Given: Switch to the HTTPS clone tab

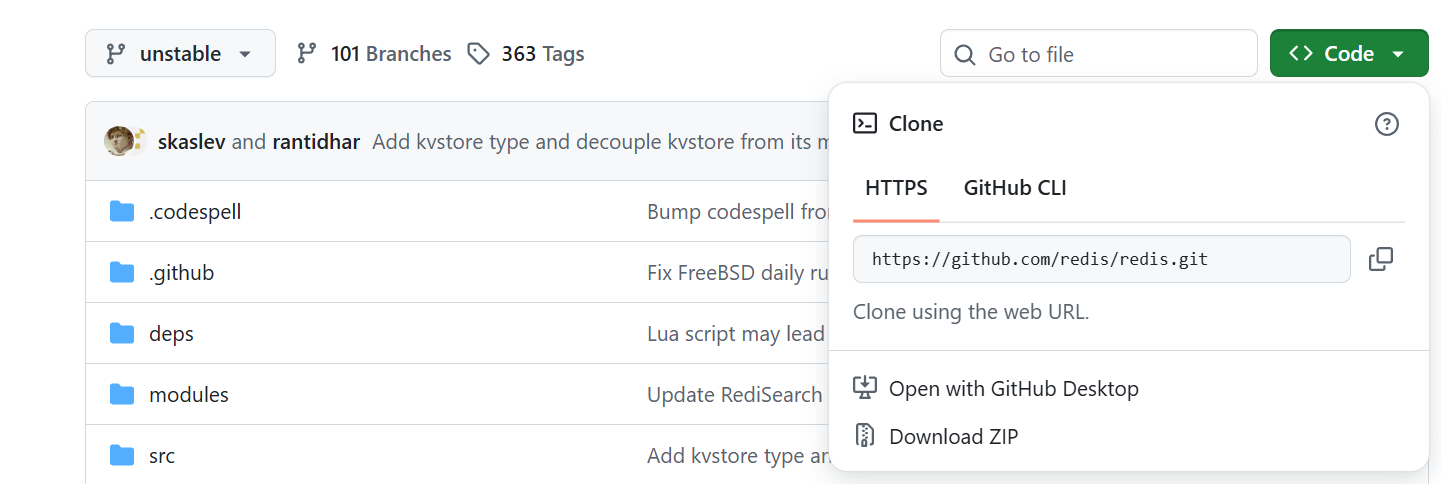Looking at the screenshot, I should [x=896, y=187].
